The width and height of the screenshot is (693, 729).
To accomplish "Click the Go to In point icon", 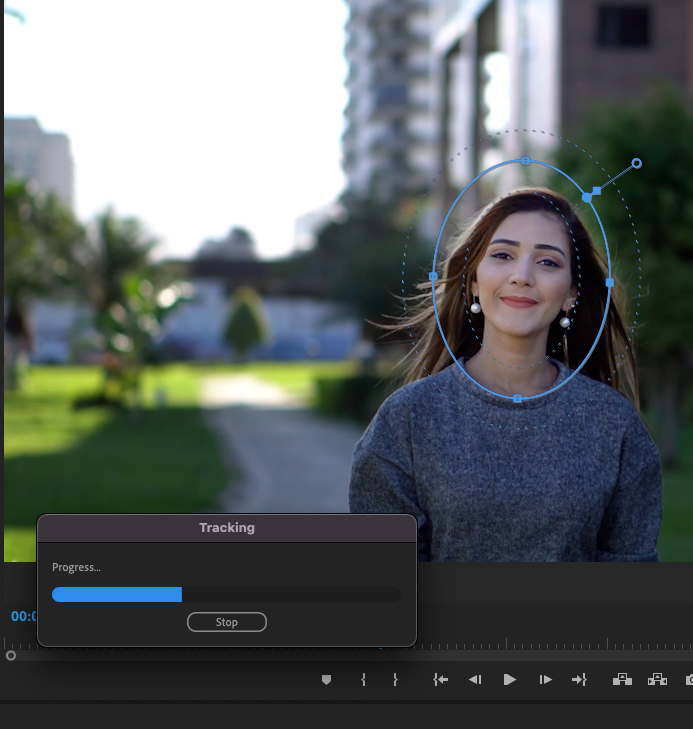I will (440, 680).
